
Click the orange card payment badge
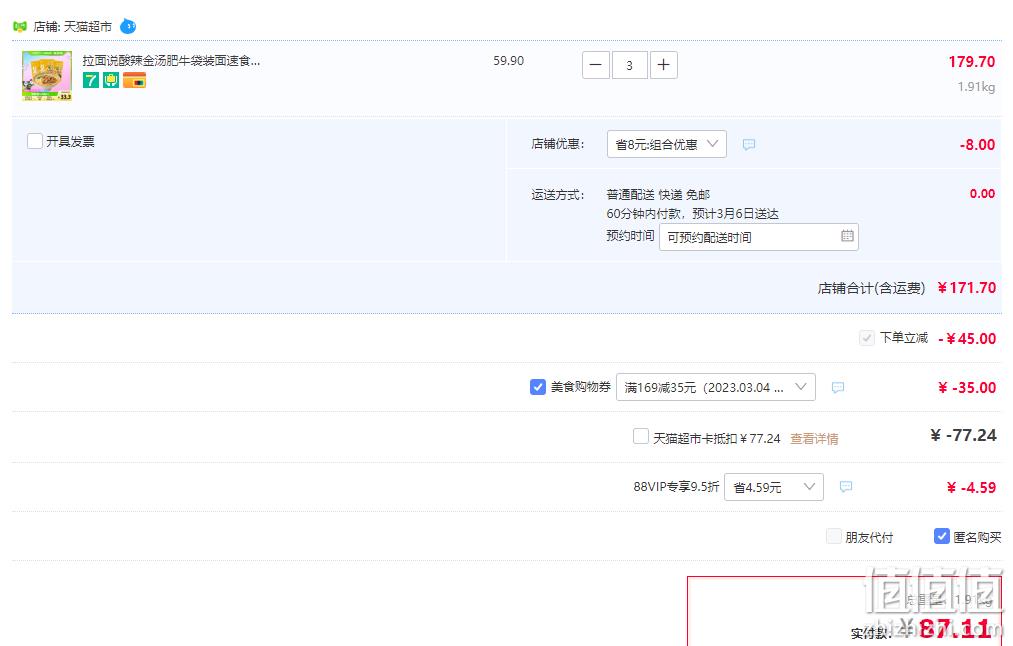[134, 80]
